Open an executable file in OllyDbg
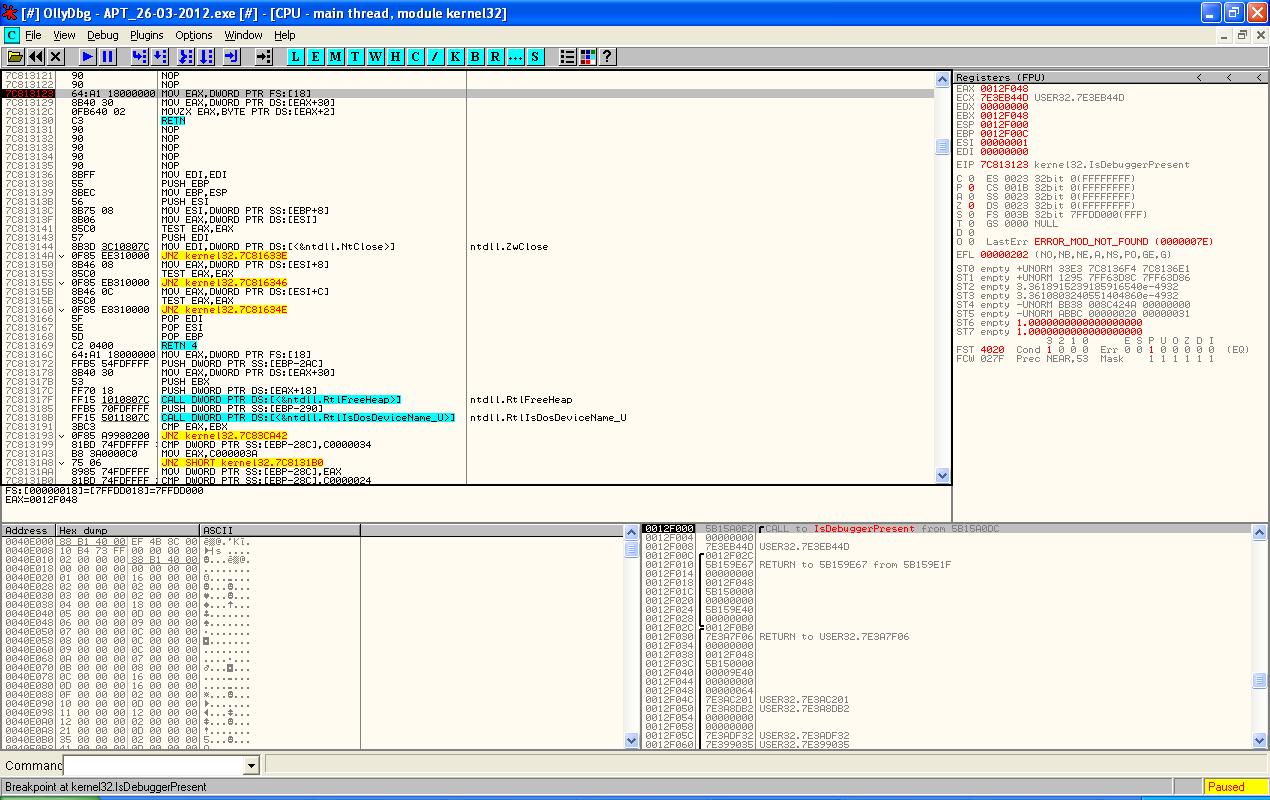1270x800 pixels. (15, 57)
